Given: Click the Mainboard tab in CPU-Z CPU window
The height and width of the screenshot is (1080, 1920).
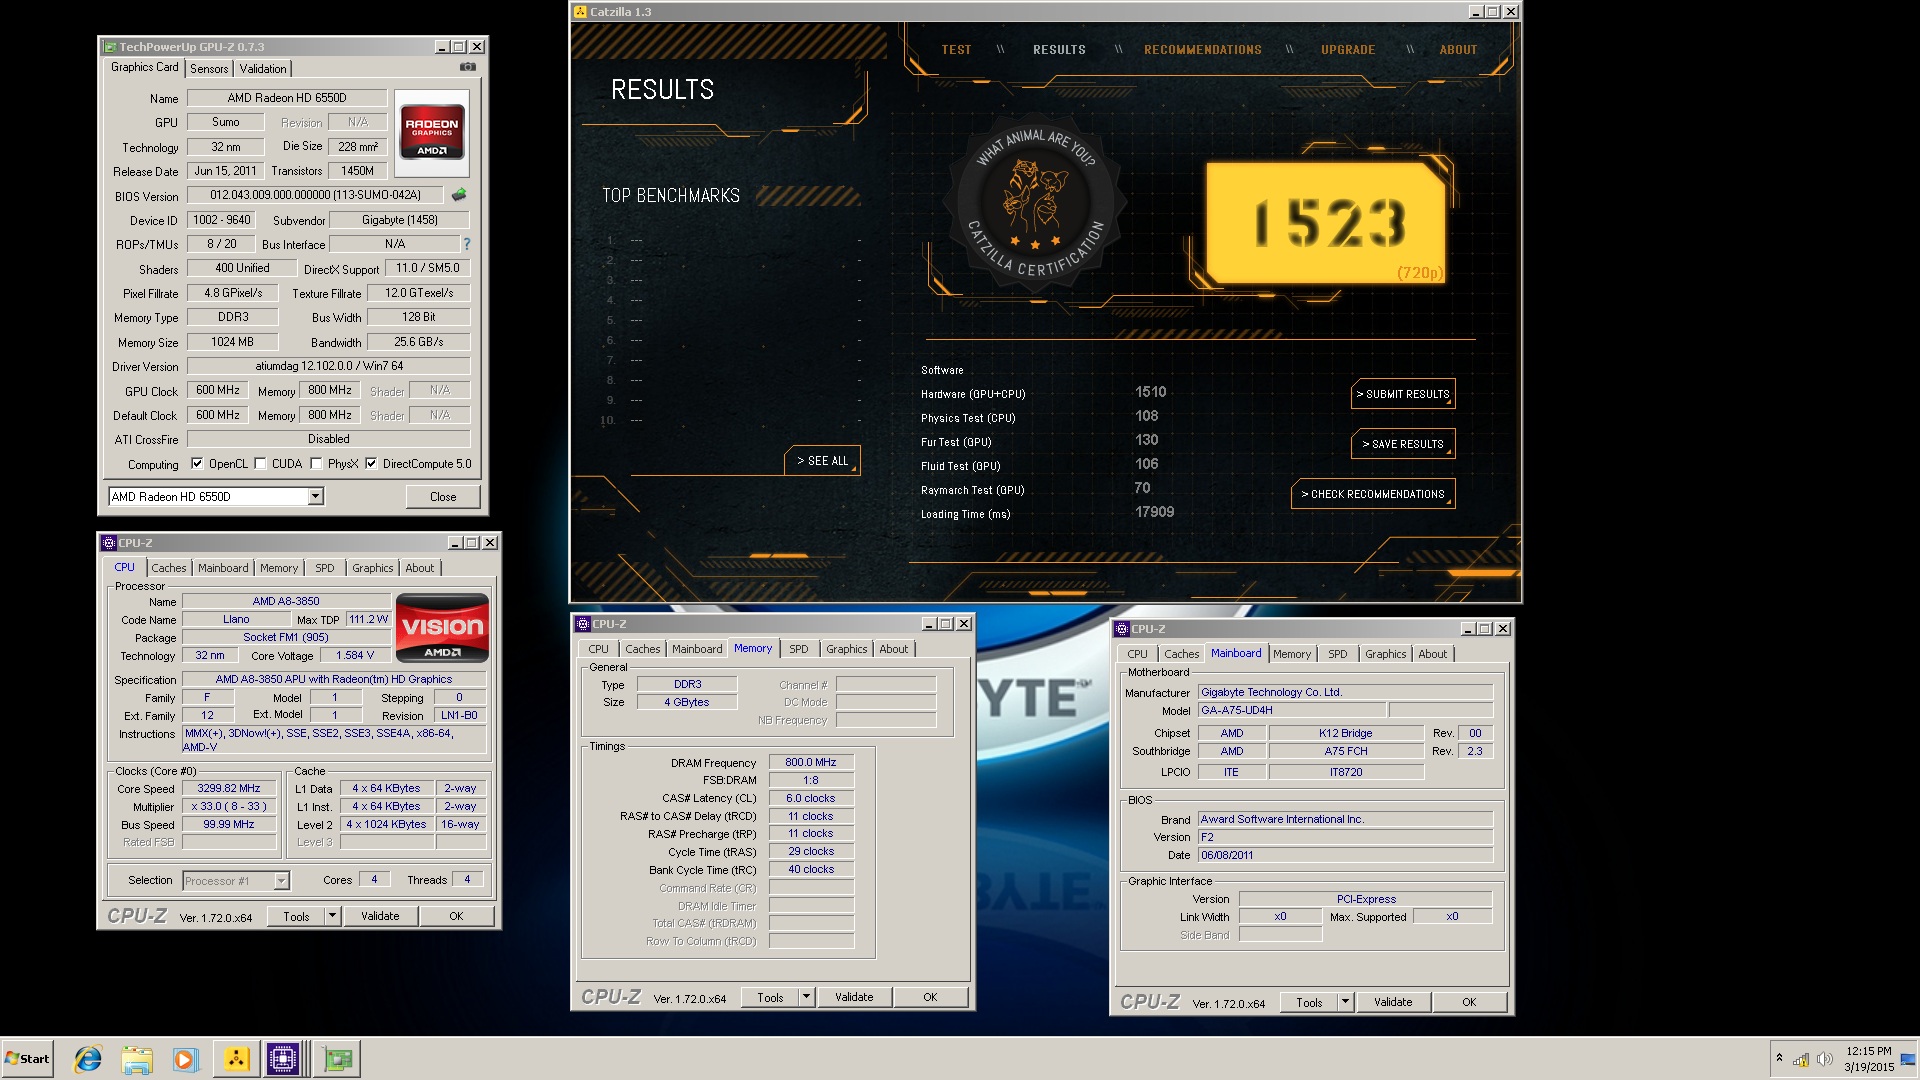Looking at the screenshot, I should pos(223,568).
